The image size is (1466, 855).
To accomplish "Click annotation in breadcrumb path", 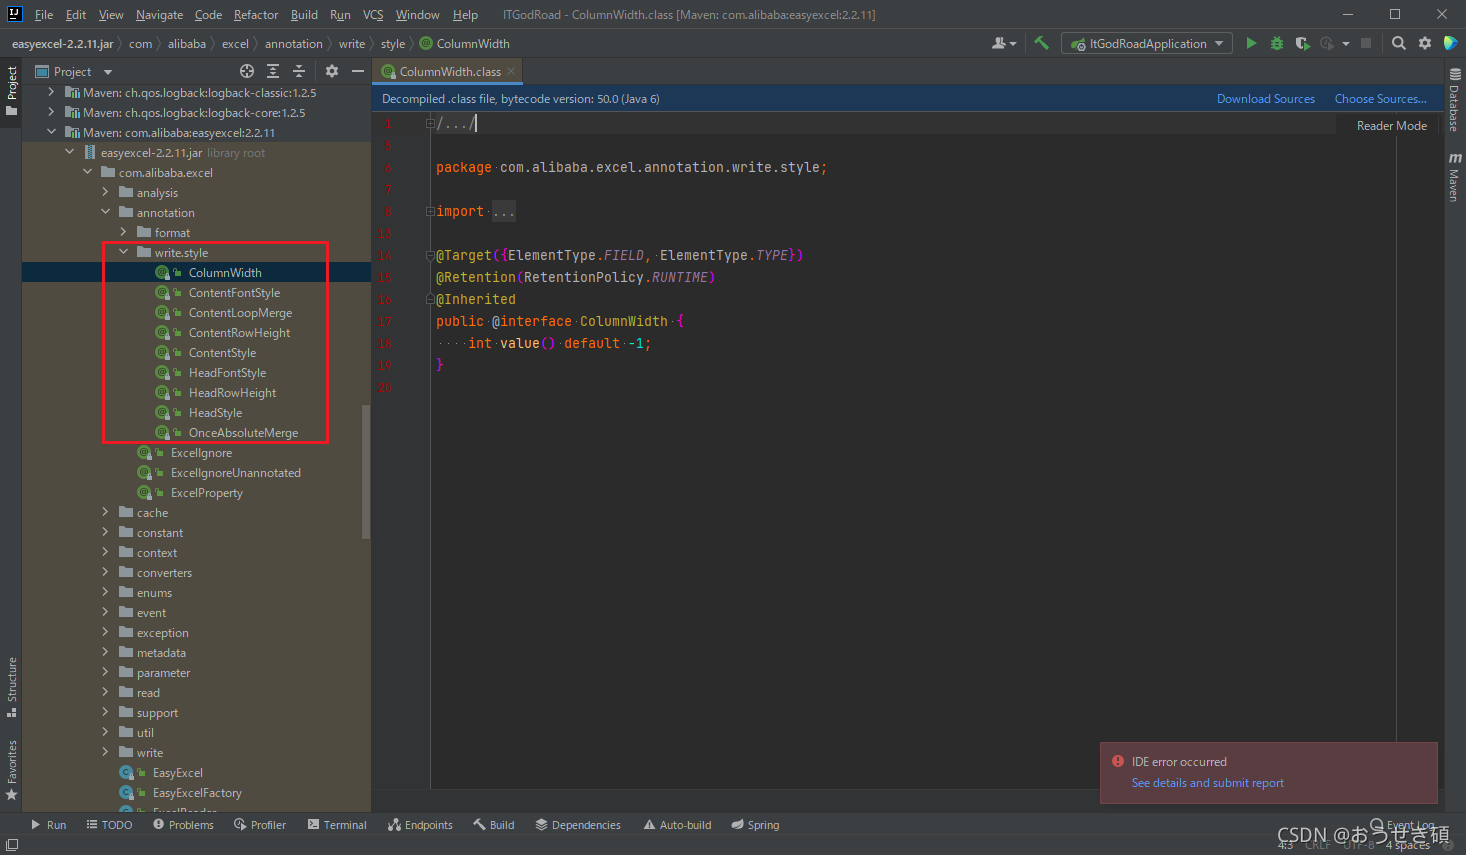I will (x=293, y=43).
